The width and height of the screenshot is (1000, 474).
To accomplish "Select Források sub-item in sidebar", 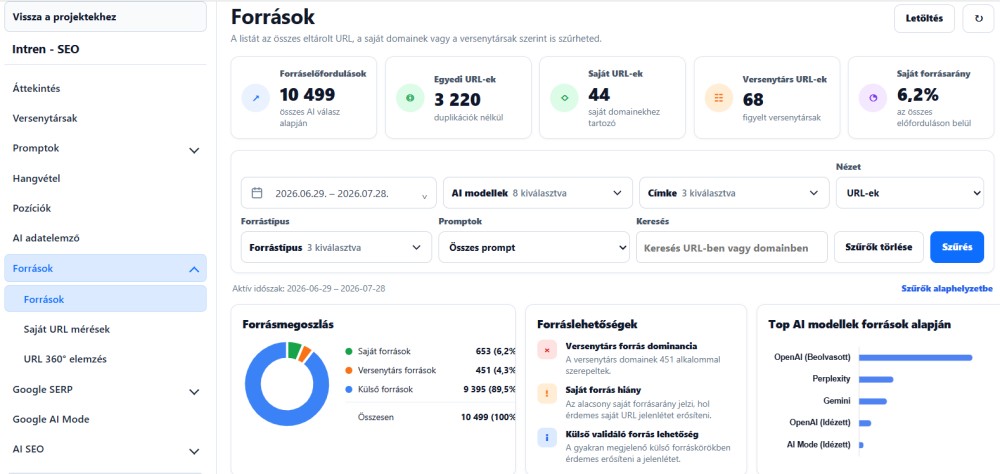I will pos(105,299).
